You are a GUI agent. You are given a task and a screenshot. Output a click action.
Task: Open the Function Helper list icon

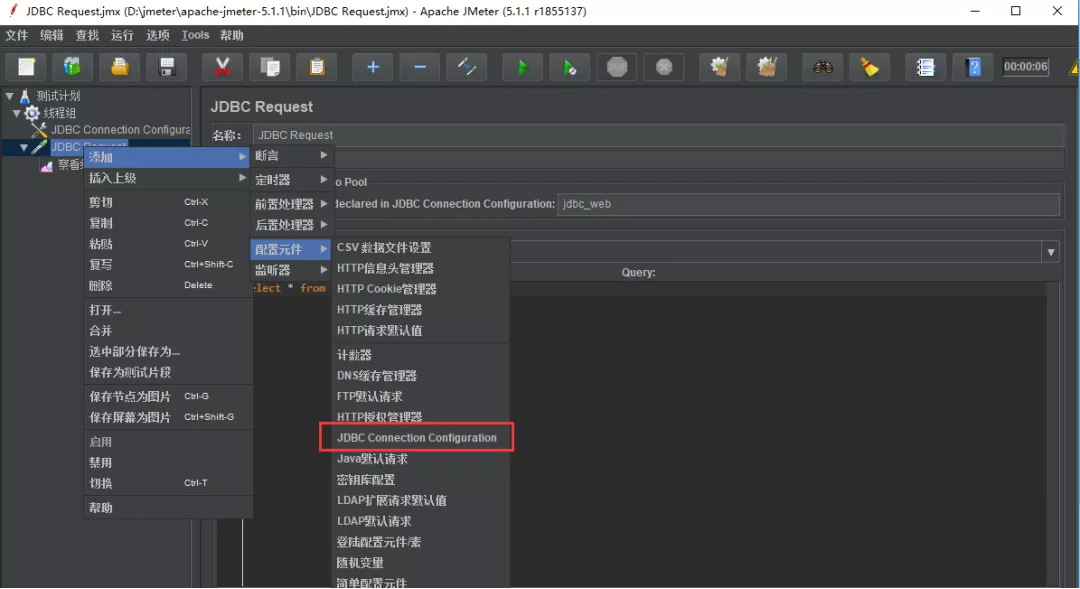point(926,67)
